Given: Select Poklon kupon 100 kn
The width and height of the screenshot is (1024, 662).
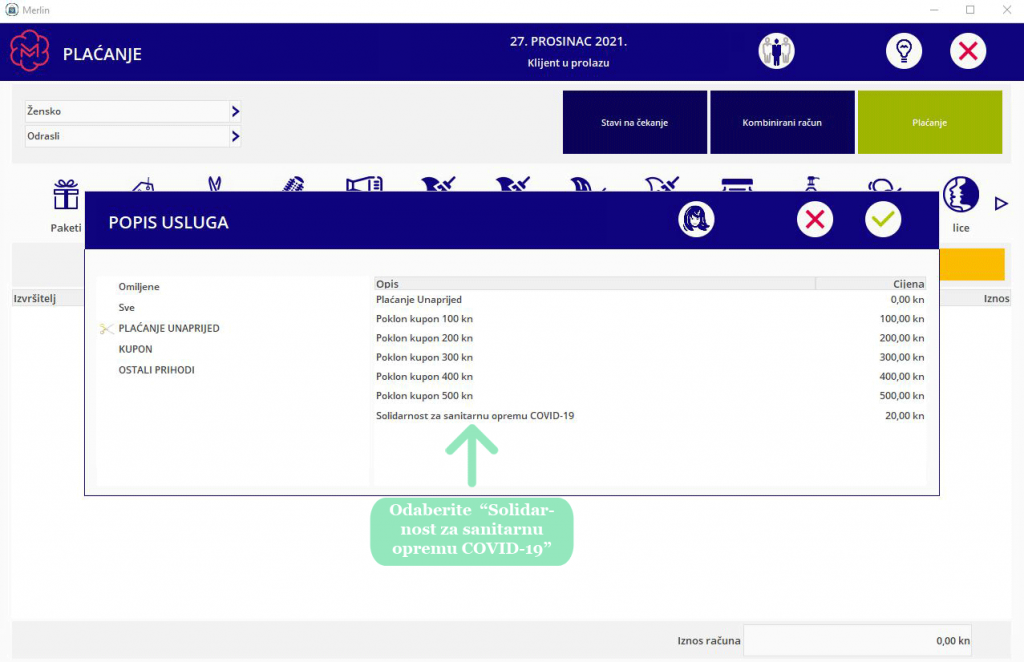Looking at the screenshot, I should coord(650,319).
